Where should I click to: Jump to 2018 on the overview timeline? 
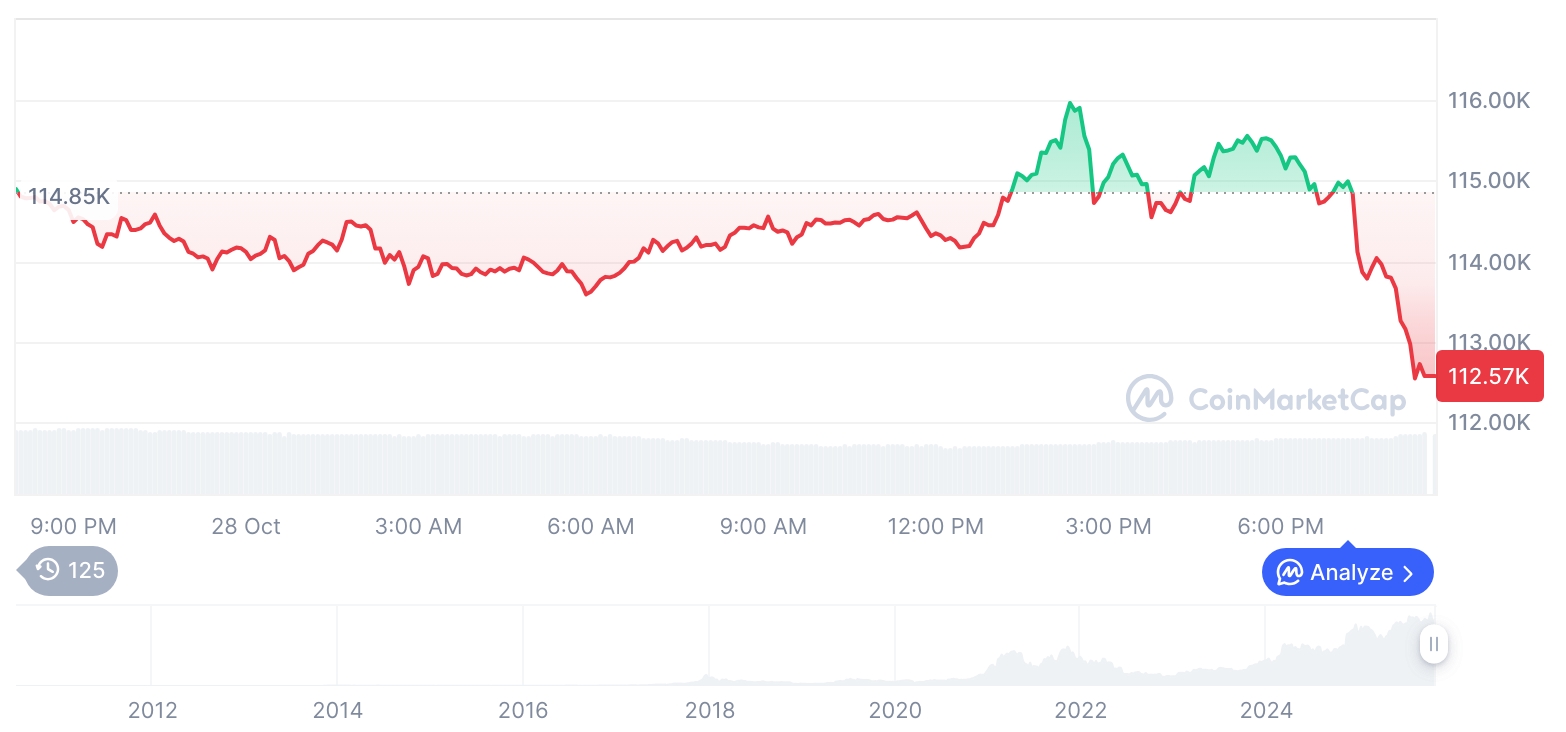[709, 710]
